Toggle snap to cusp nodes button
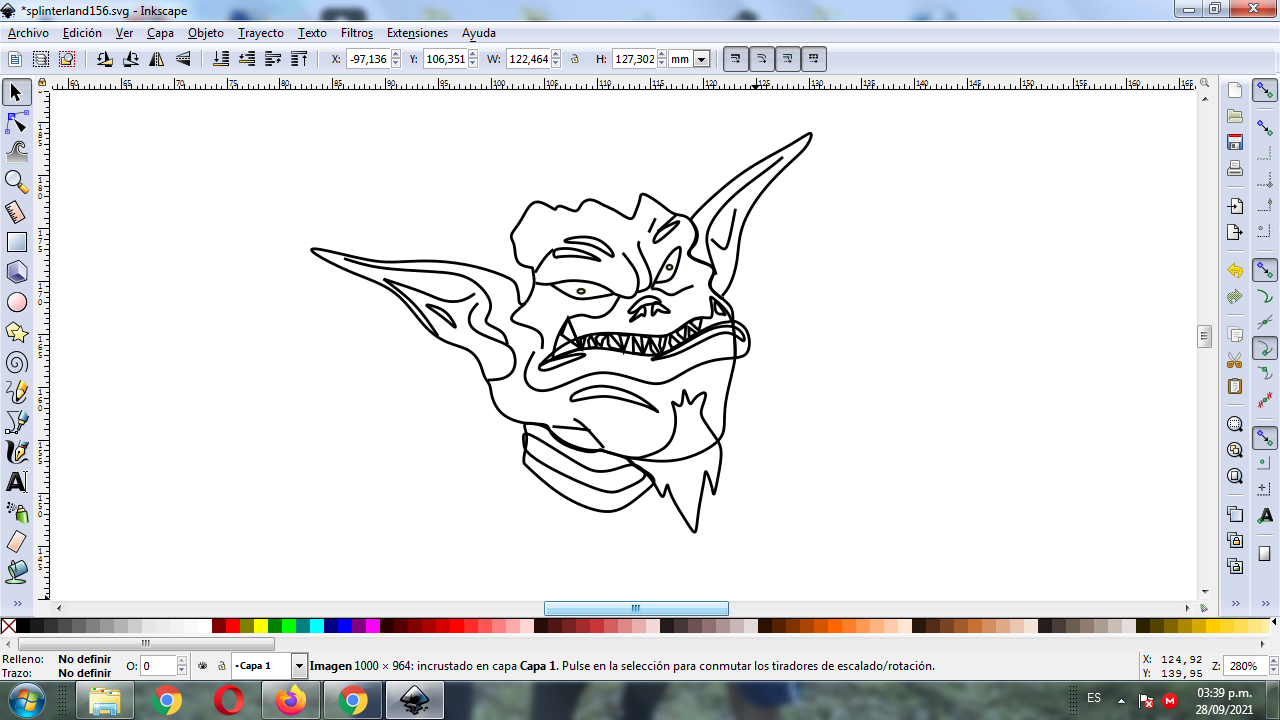The width and height of the screenshot is (1280, 720). coord(1265,348)
